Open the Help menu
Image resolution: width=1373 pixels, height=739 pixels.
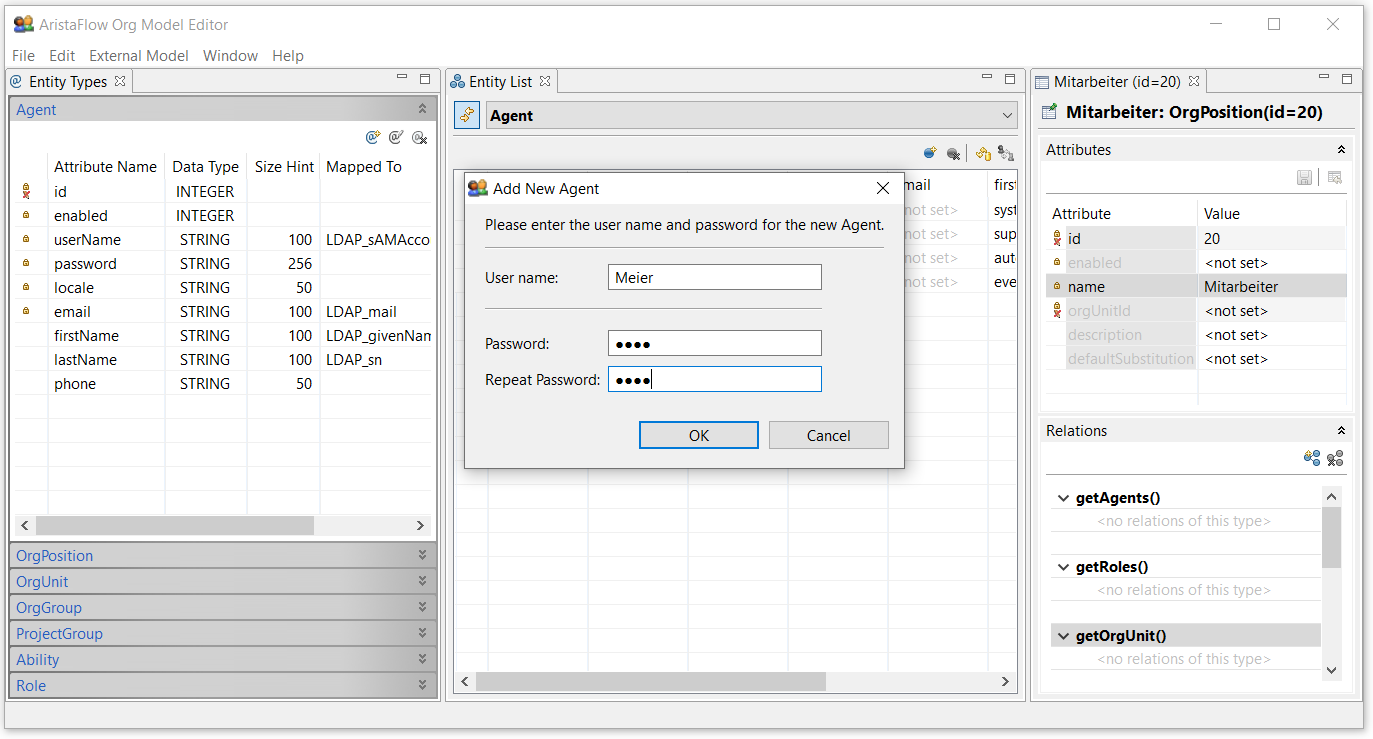pos(288,56)
